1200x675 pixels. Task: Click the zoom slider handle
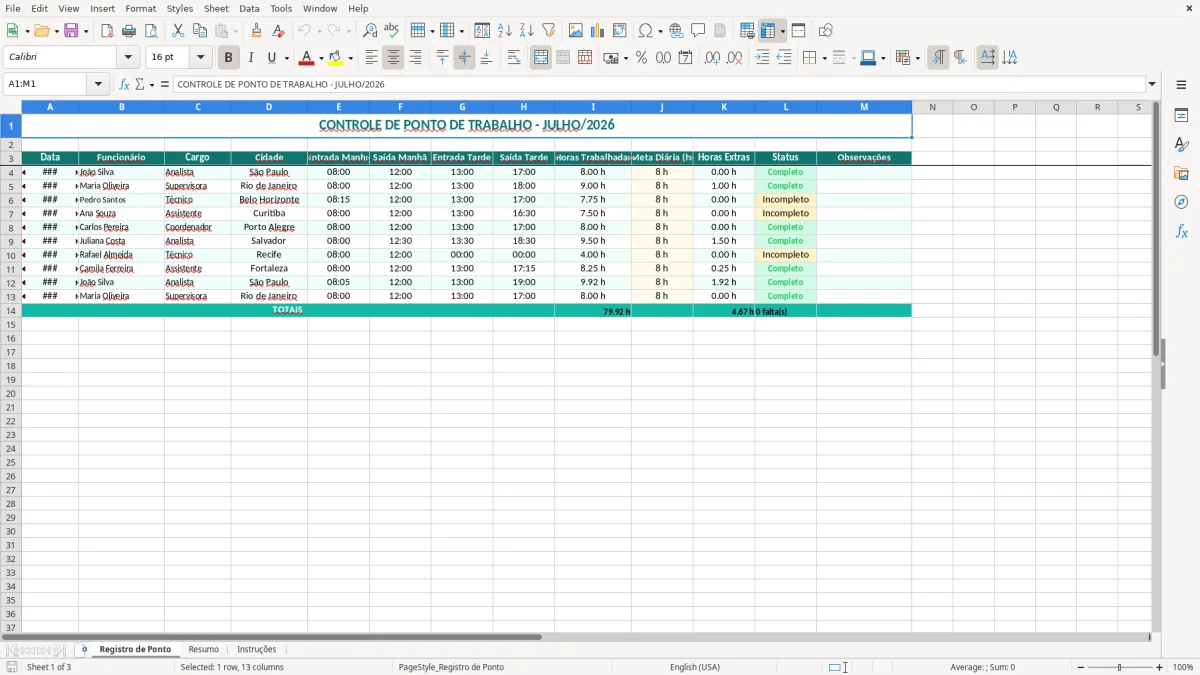click(x=1120, y=667)
